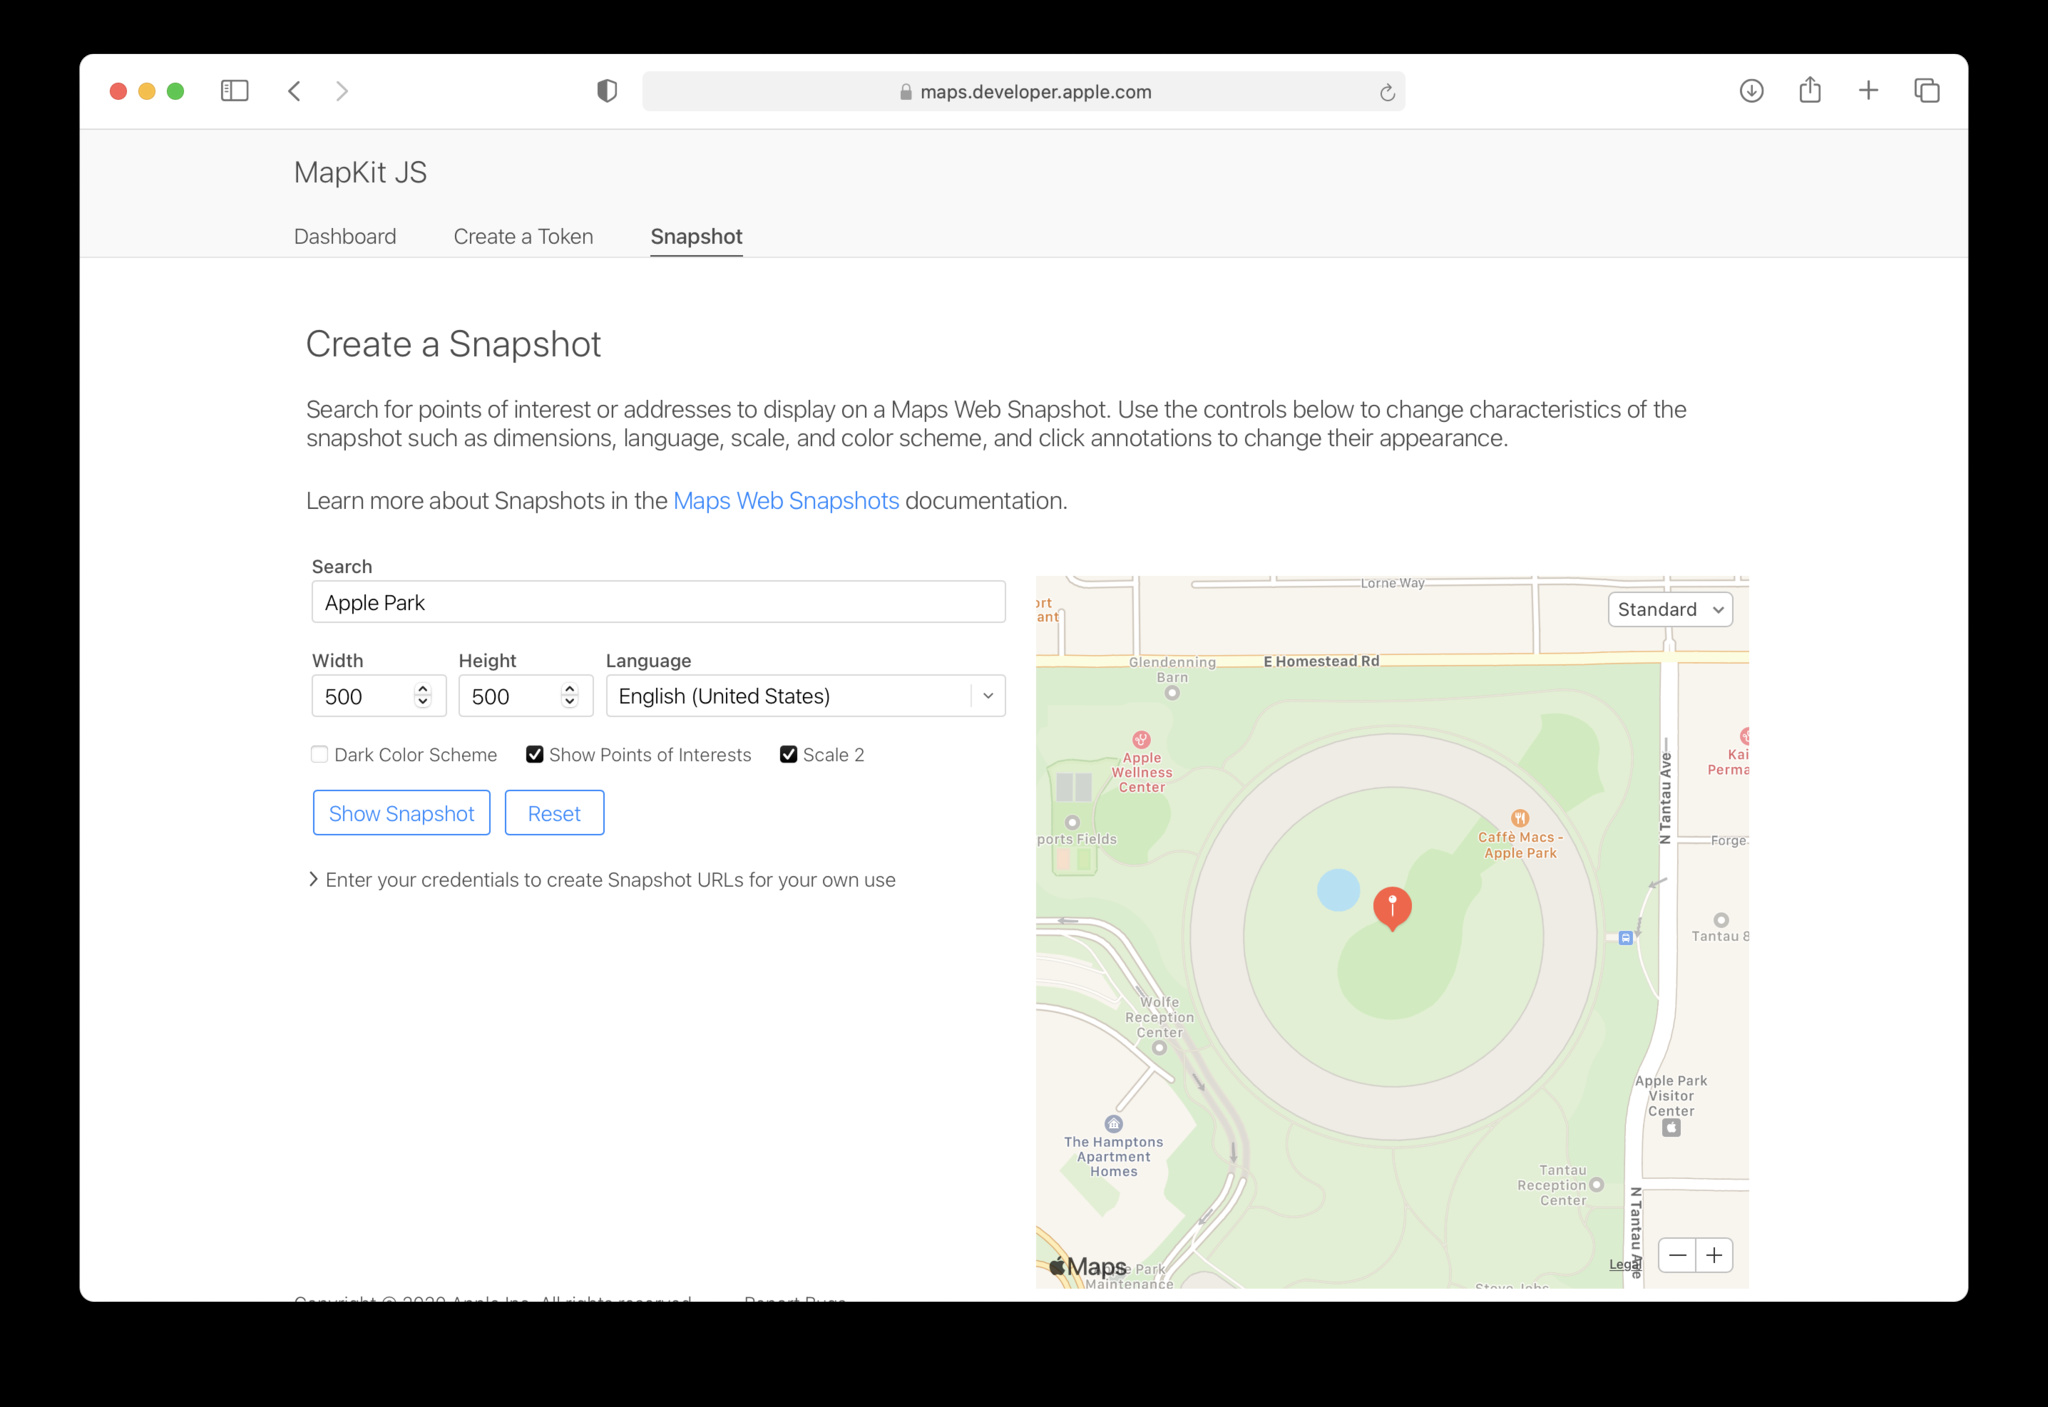Click the Sports Fields marker dot
The image size is (2048, 1407).
(x=1072, y=823)
